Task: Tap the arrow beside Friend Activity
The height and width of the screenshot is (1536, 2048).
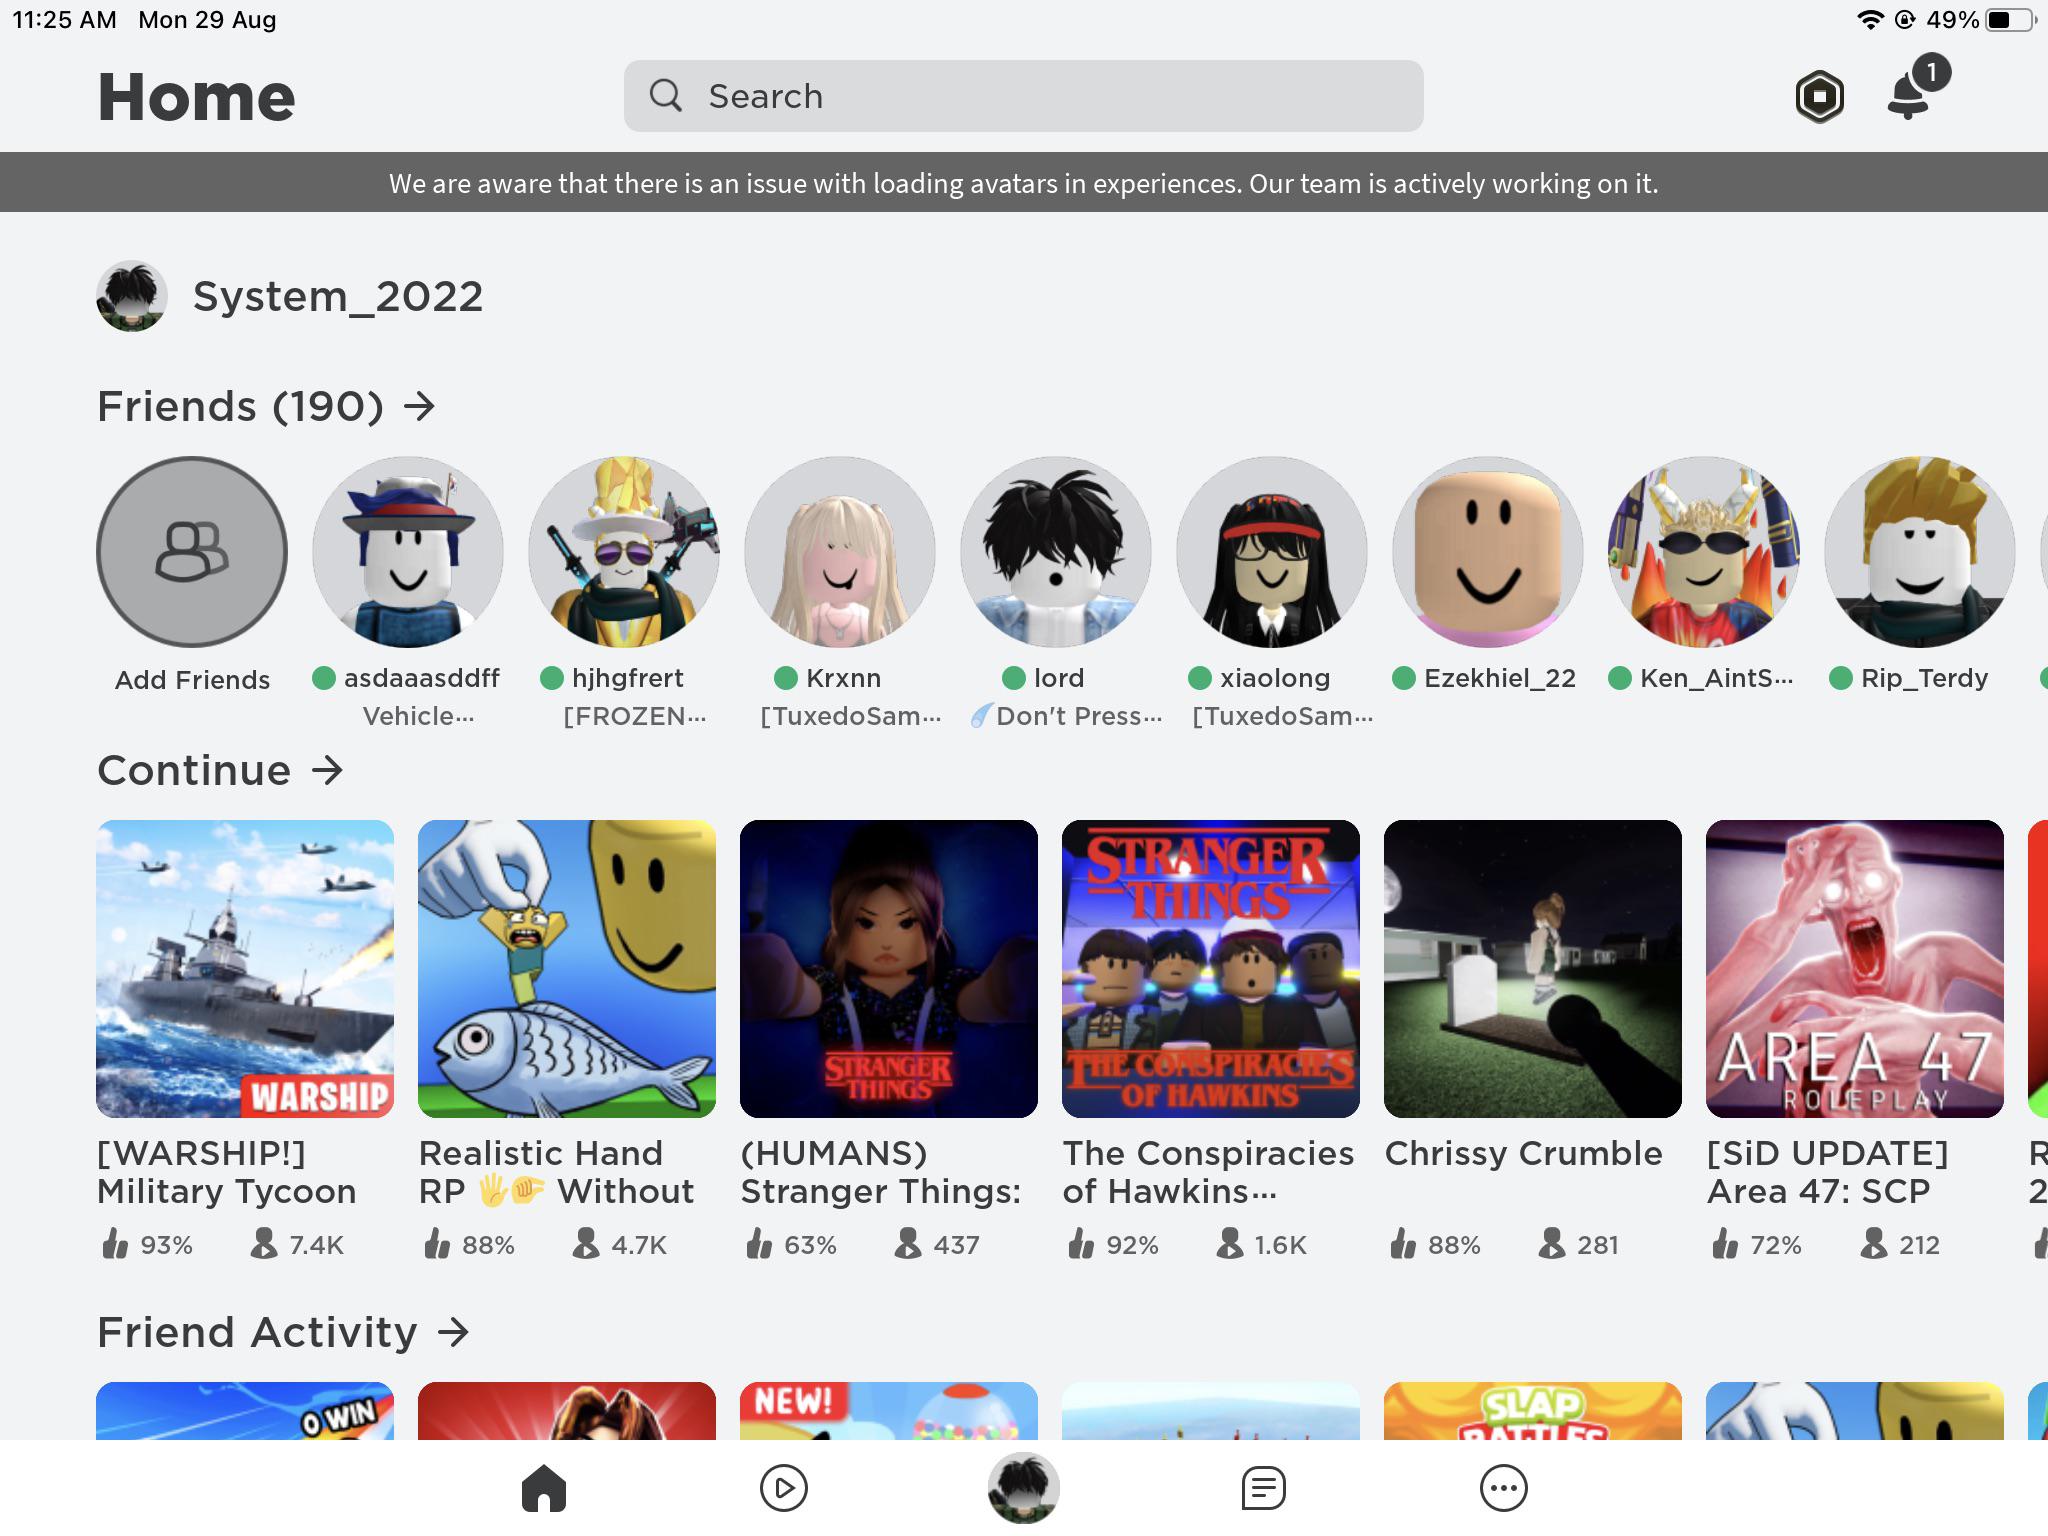Action: click(x=453, y=1332)
